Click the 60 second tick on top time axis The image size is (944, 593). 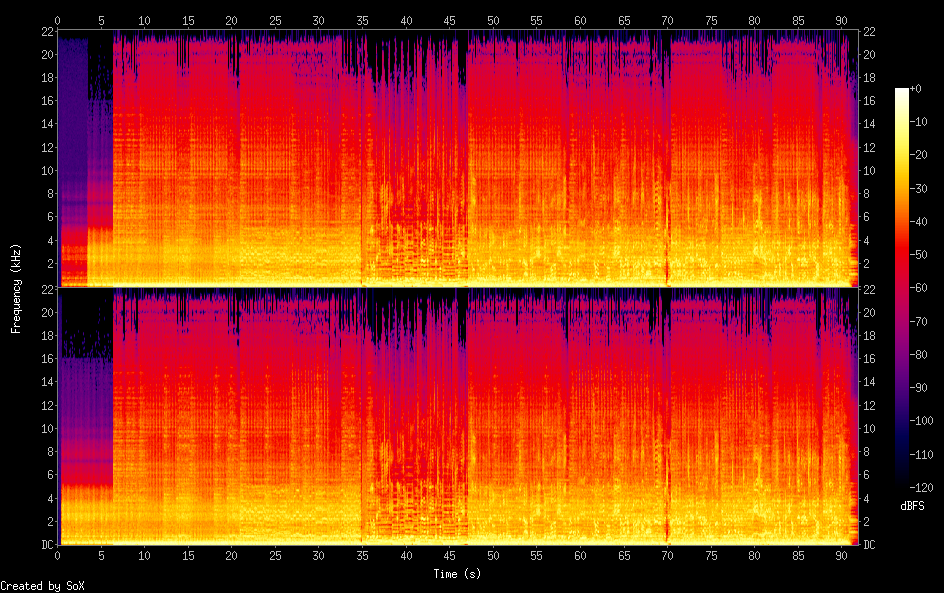click(580, 20)
